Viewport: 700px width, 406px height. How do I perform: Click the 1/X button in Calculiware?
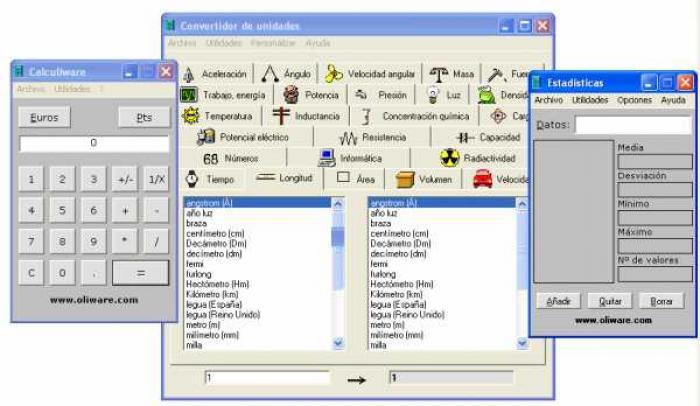pos(156,180)
